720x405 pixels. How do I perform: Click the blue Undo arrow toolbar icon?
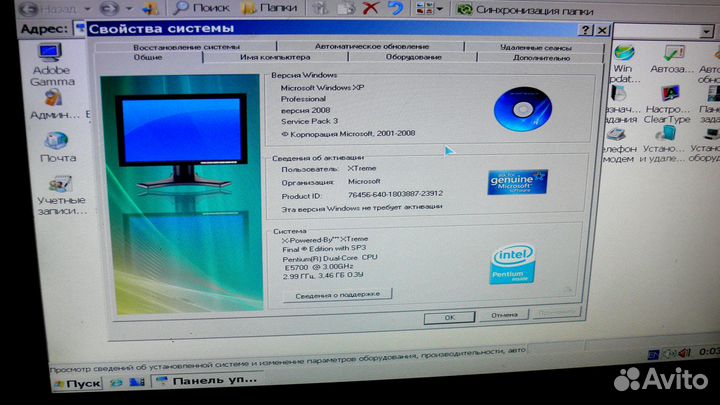[395, 7]
